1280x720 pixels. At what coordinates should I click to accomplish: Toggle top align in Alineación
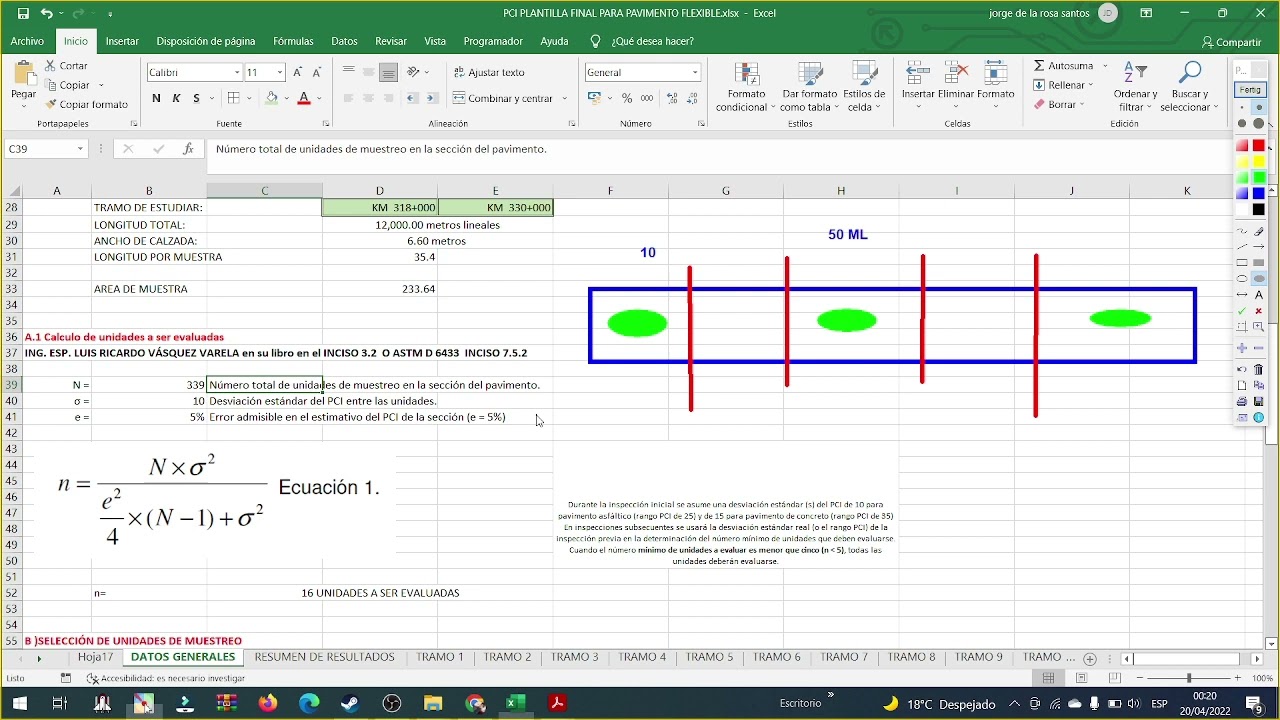click(x=348, y=72)
